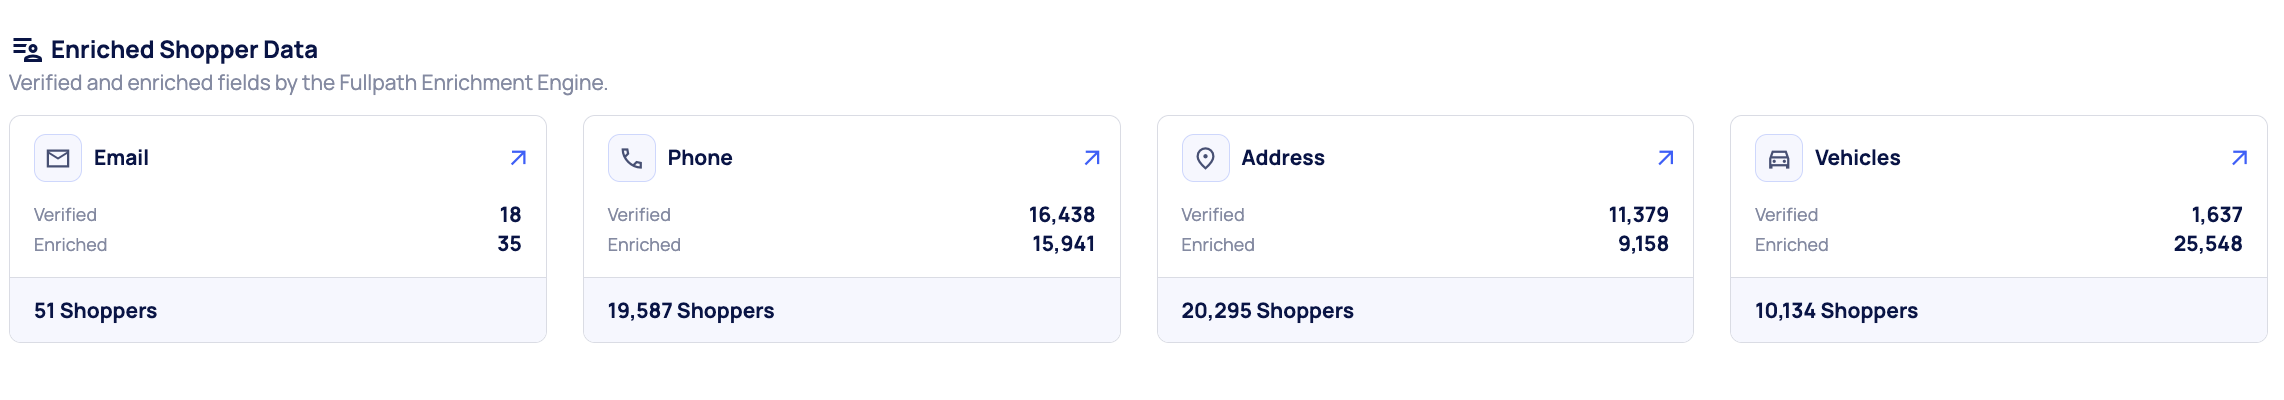Click the Enriched Shopper Data header icon
The image size is (2284, 400).
27,49
